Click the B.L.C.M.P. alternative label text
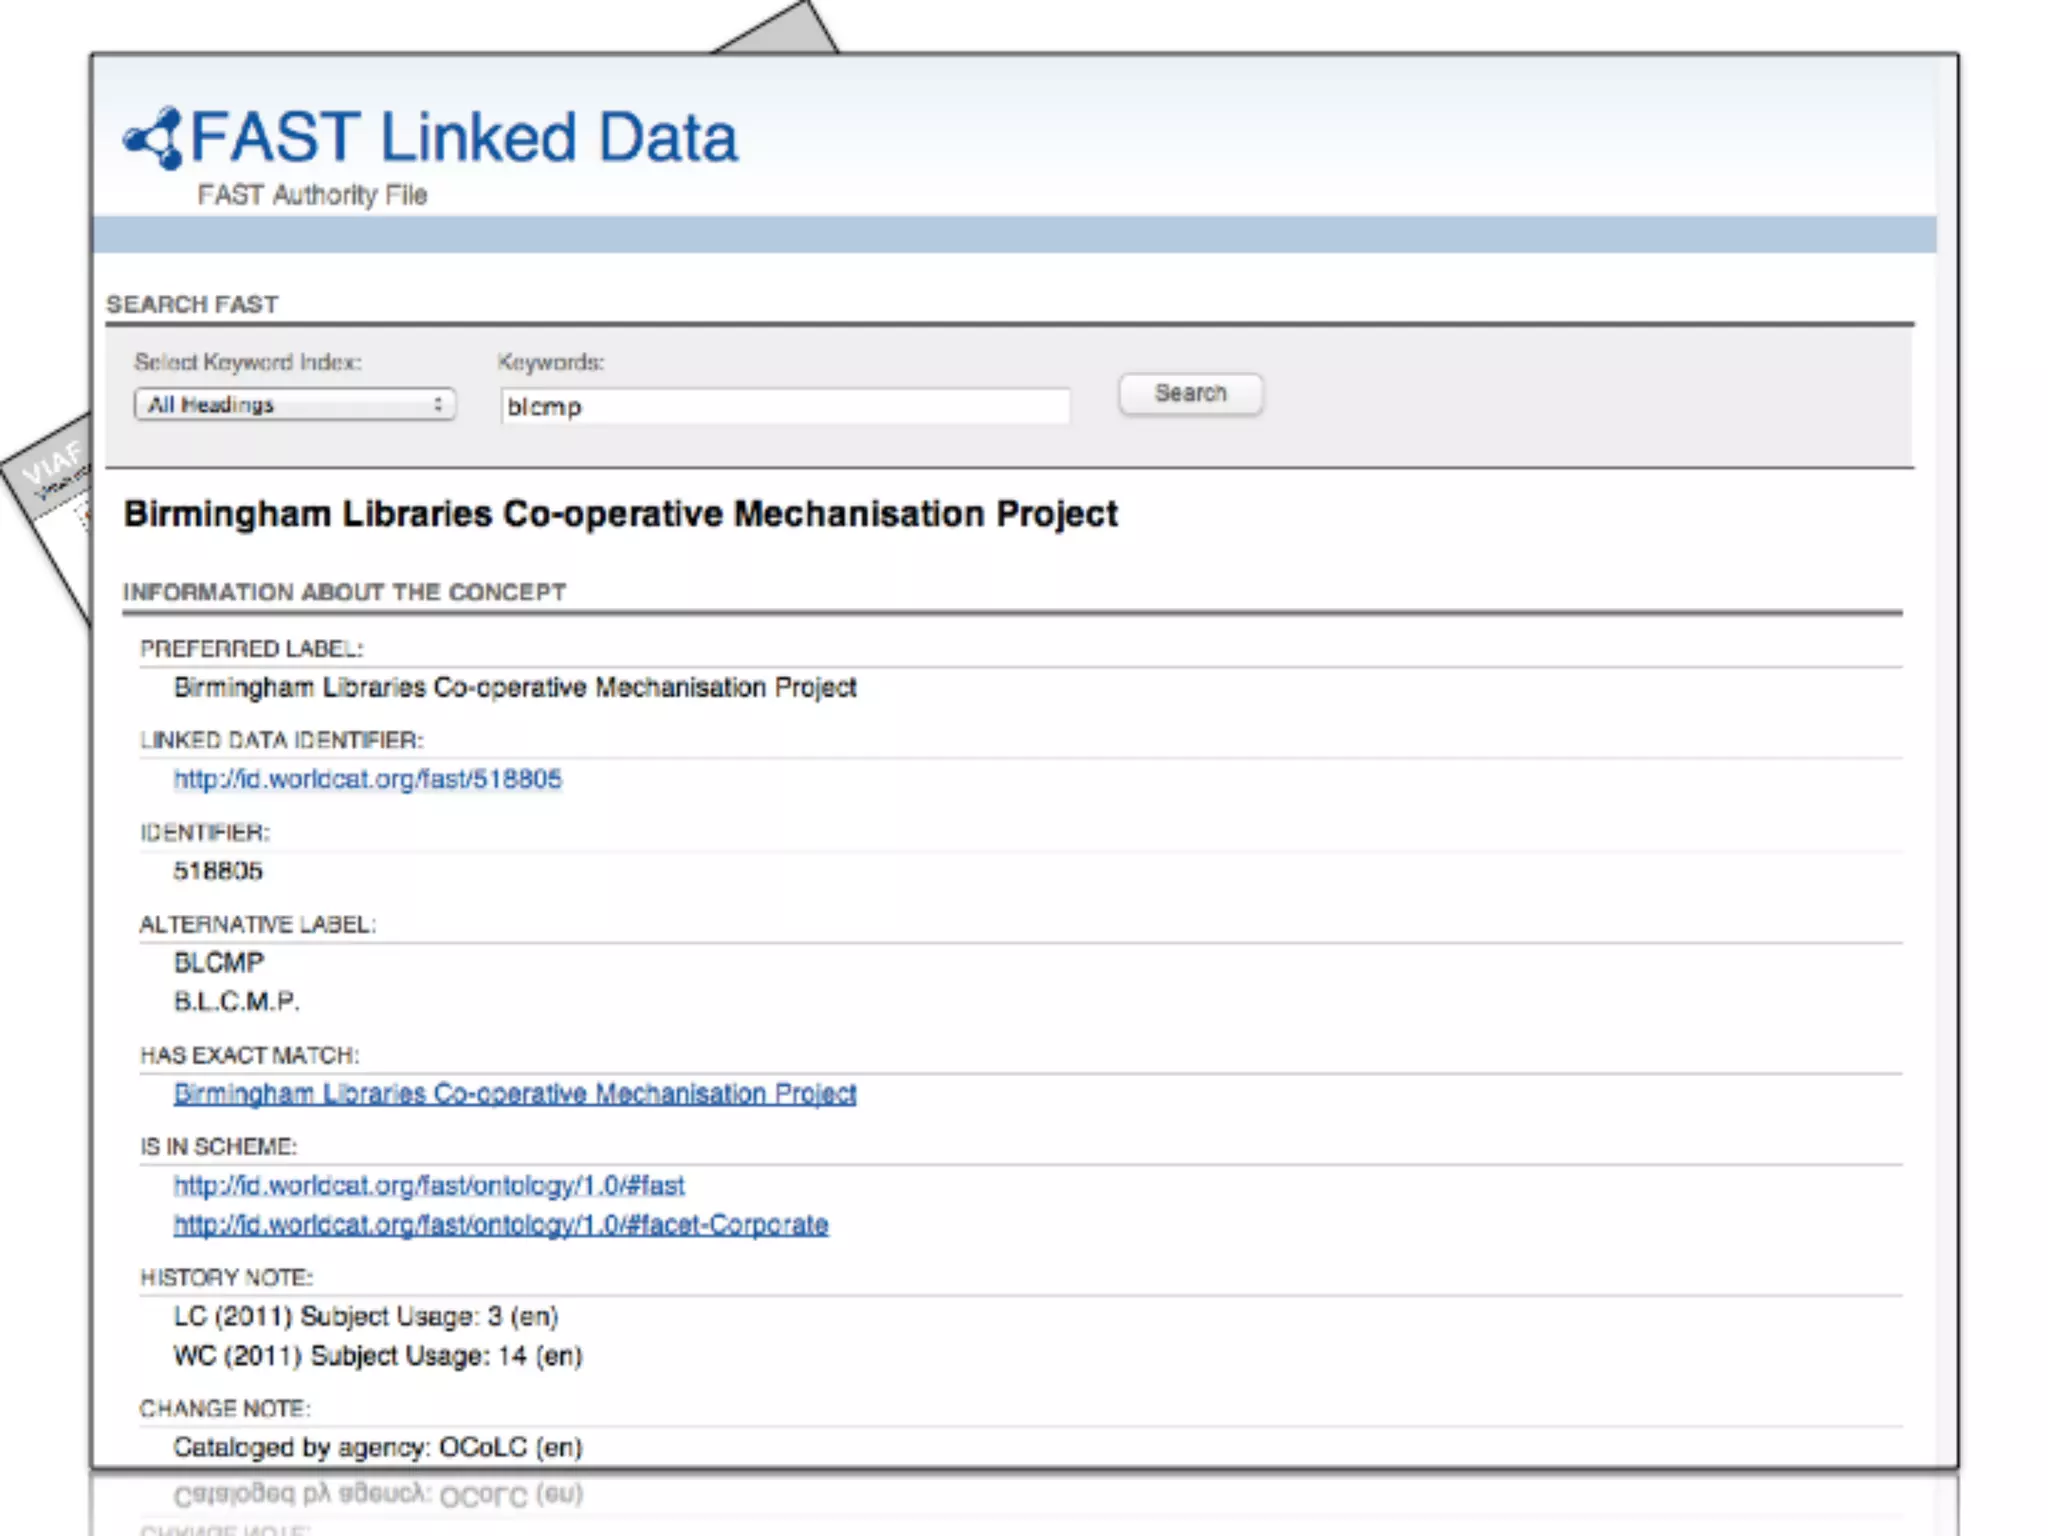The width and height of the screenshot is (2048, 1536). point(236,1001)
